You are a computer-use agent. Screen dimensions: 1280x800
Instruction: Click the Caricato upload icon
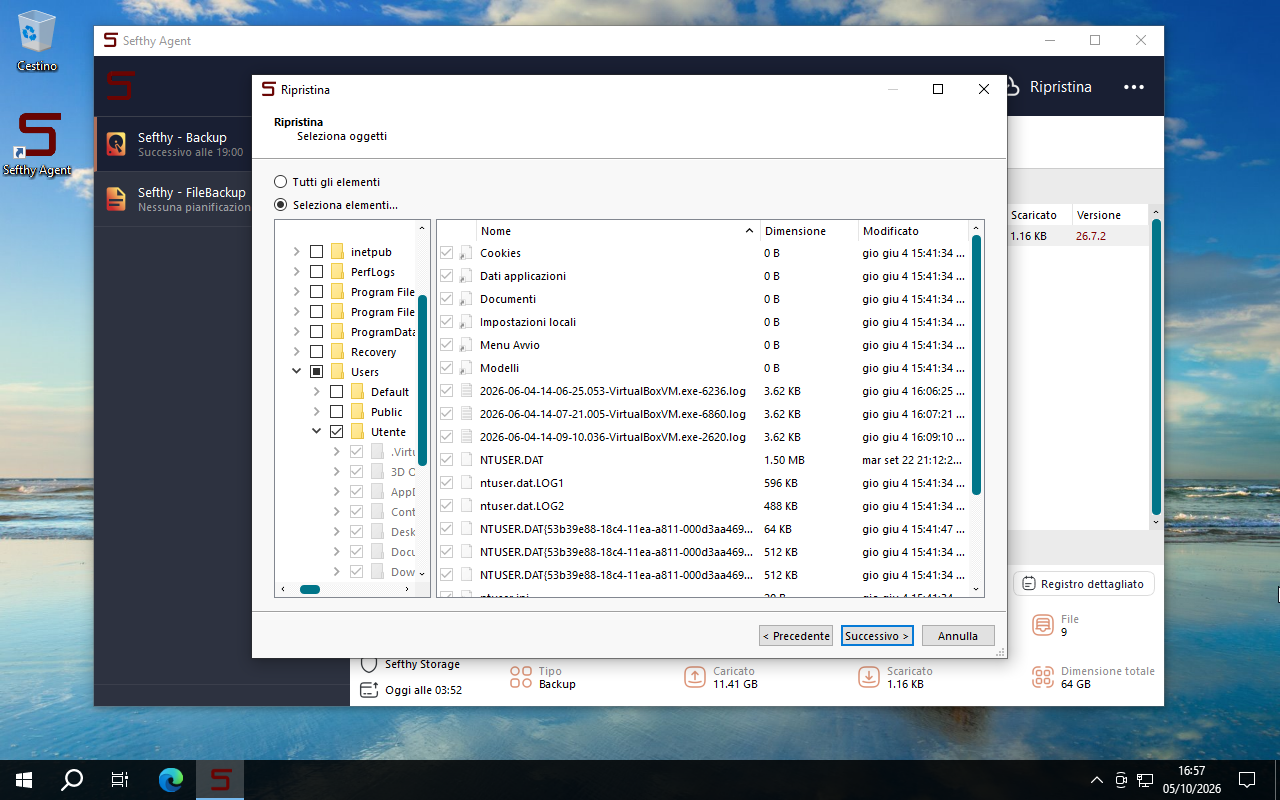click(695, 677)
